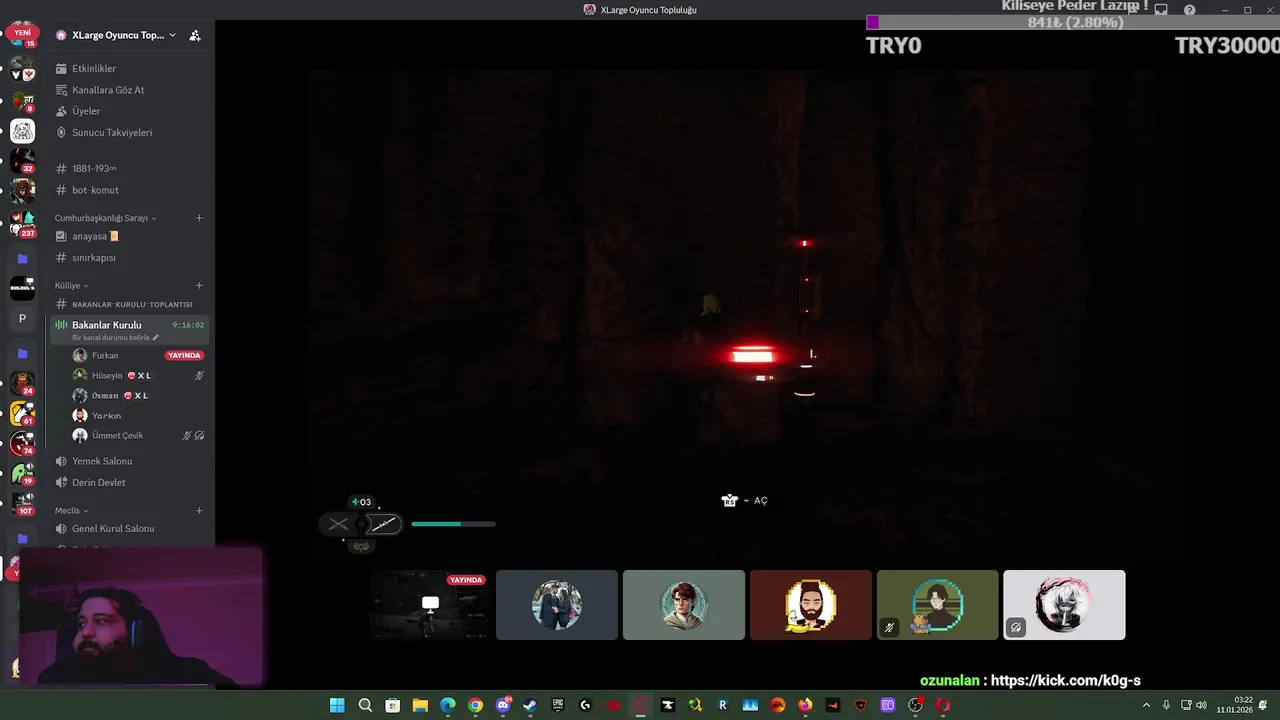1280x720 pixels.
Task: Open Google Chrome from the taskbar
Action: pos(475,705)
